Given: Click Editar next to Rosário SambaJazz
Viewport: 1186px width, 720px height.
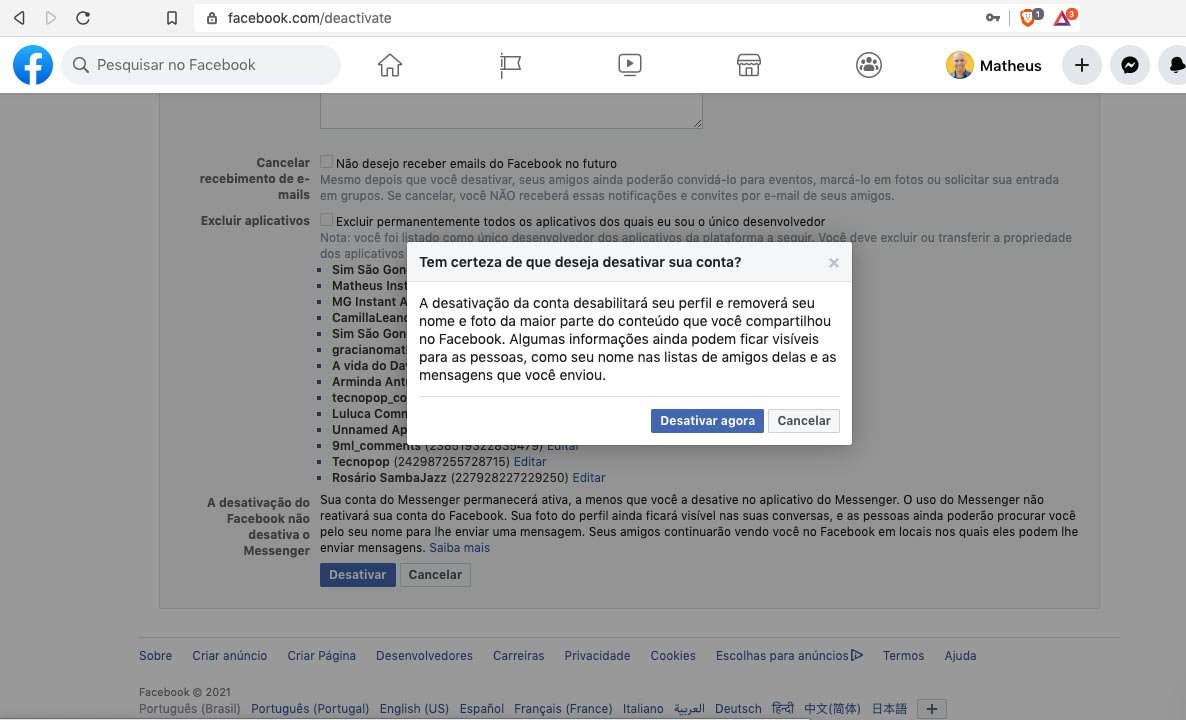Looking at the screenshot, I should [x=588, y=477].
